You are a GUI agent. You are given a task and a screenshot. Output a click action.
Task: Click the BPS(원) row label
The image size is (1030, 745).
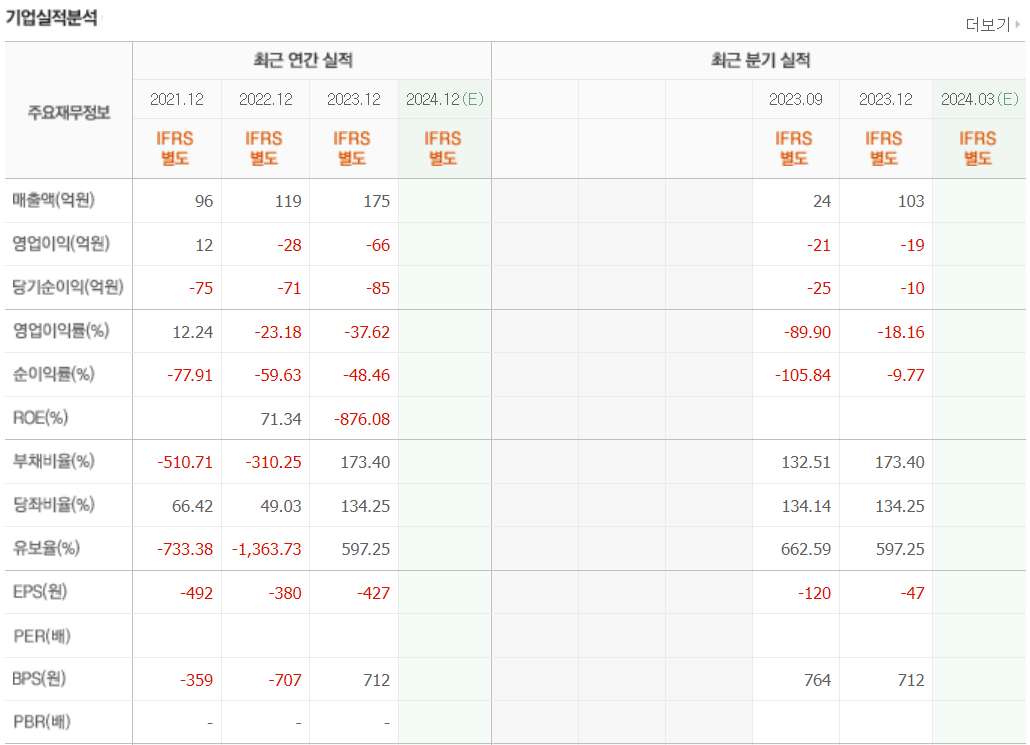(39, 679)
